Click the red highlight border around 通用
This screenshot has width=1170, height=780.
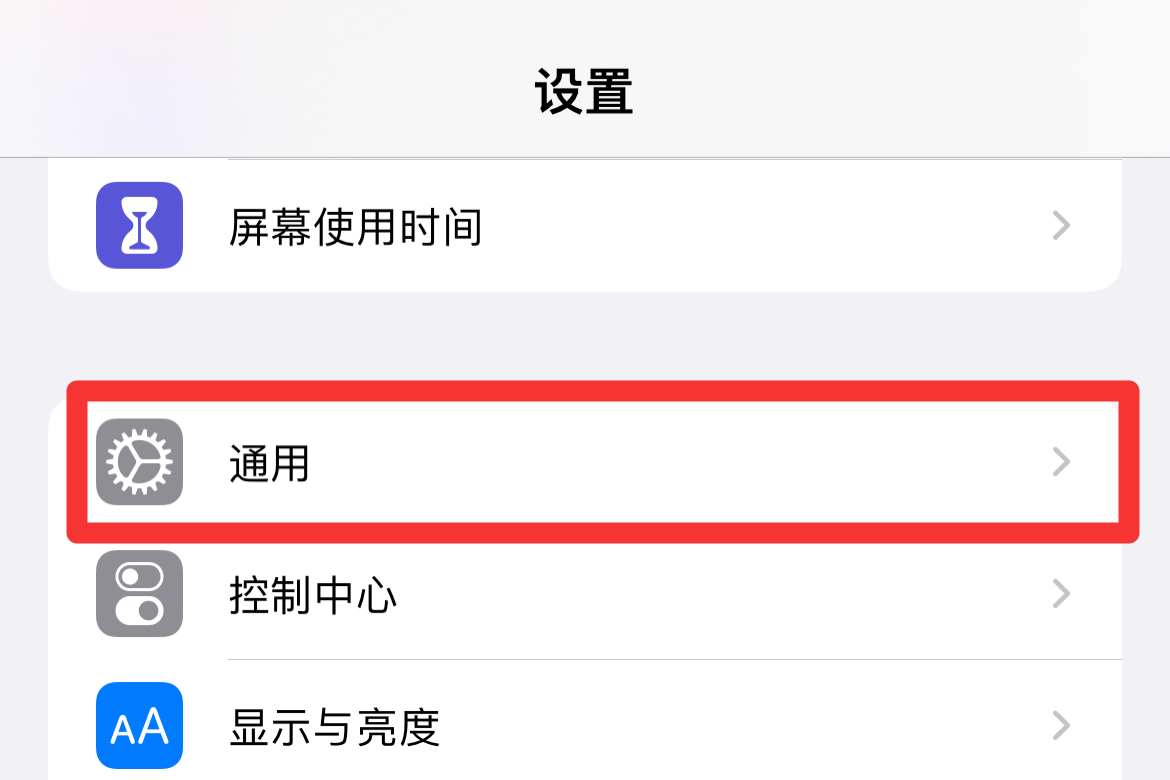603,392
